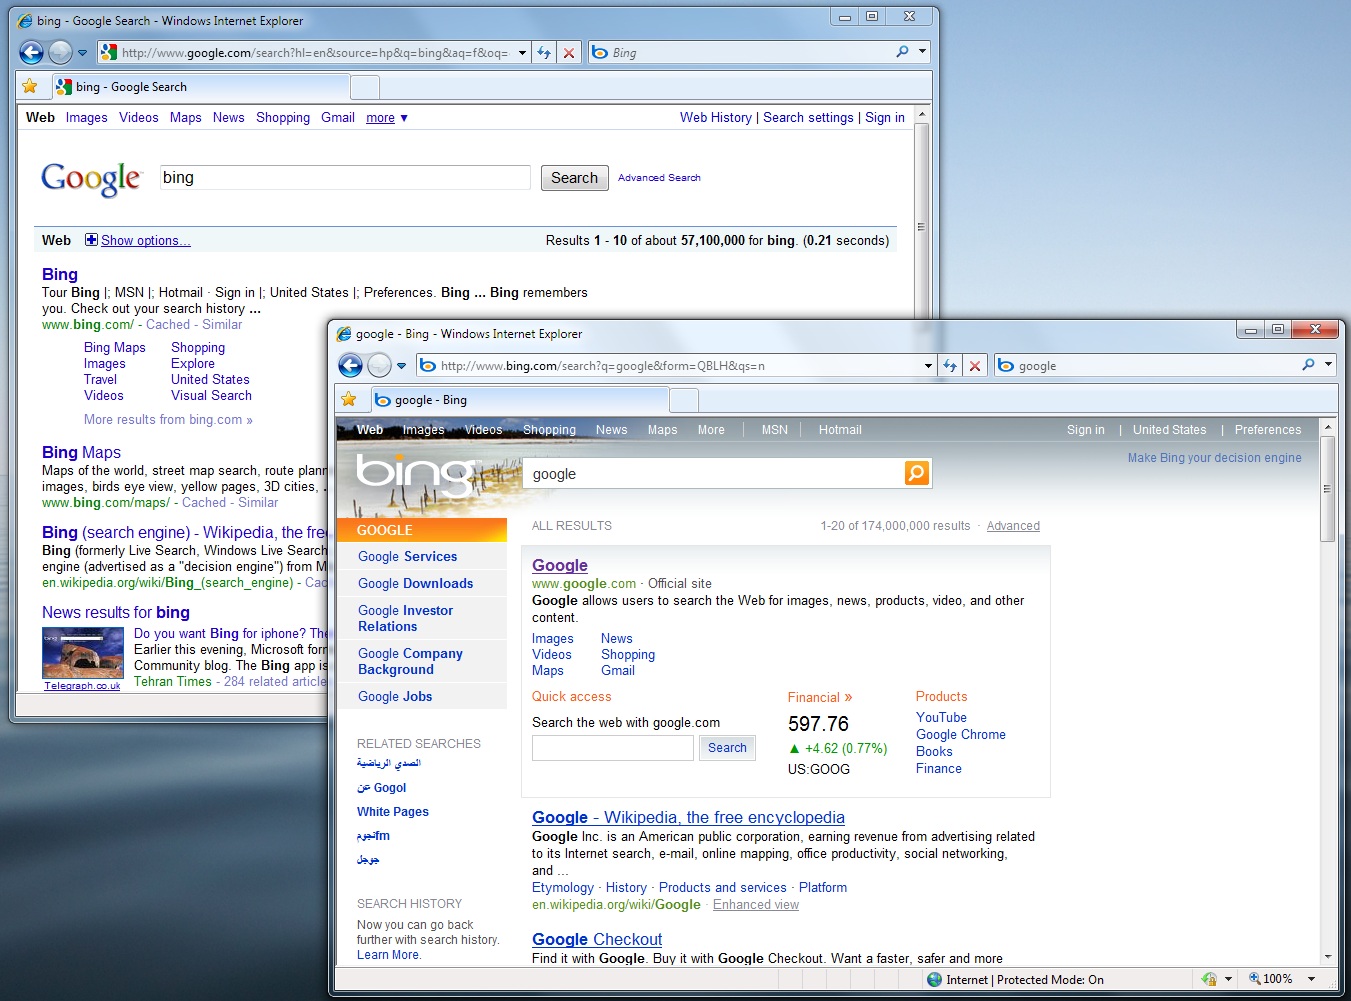Click Learn More under Search History
This screenshot has height=1001, width=1351.
tap(389, 955)
